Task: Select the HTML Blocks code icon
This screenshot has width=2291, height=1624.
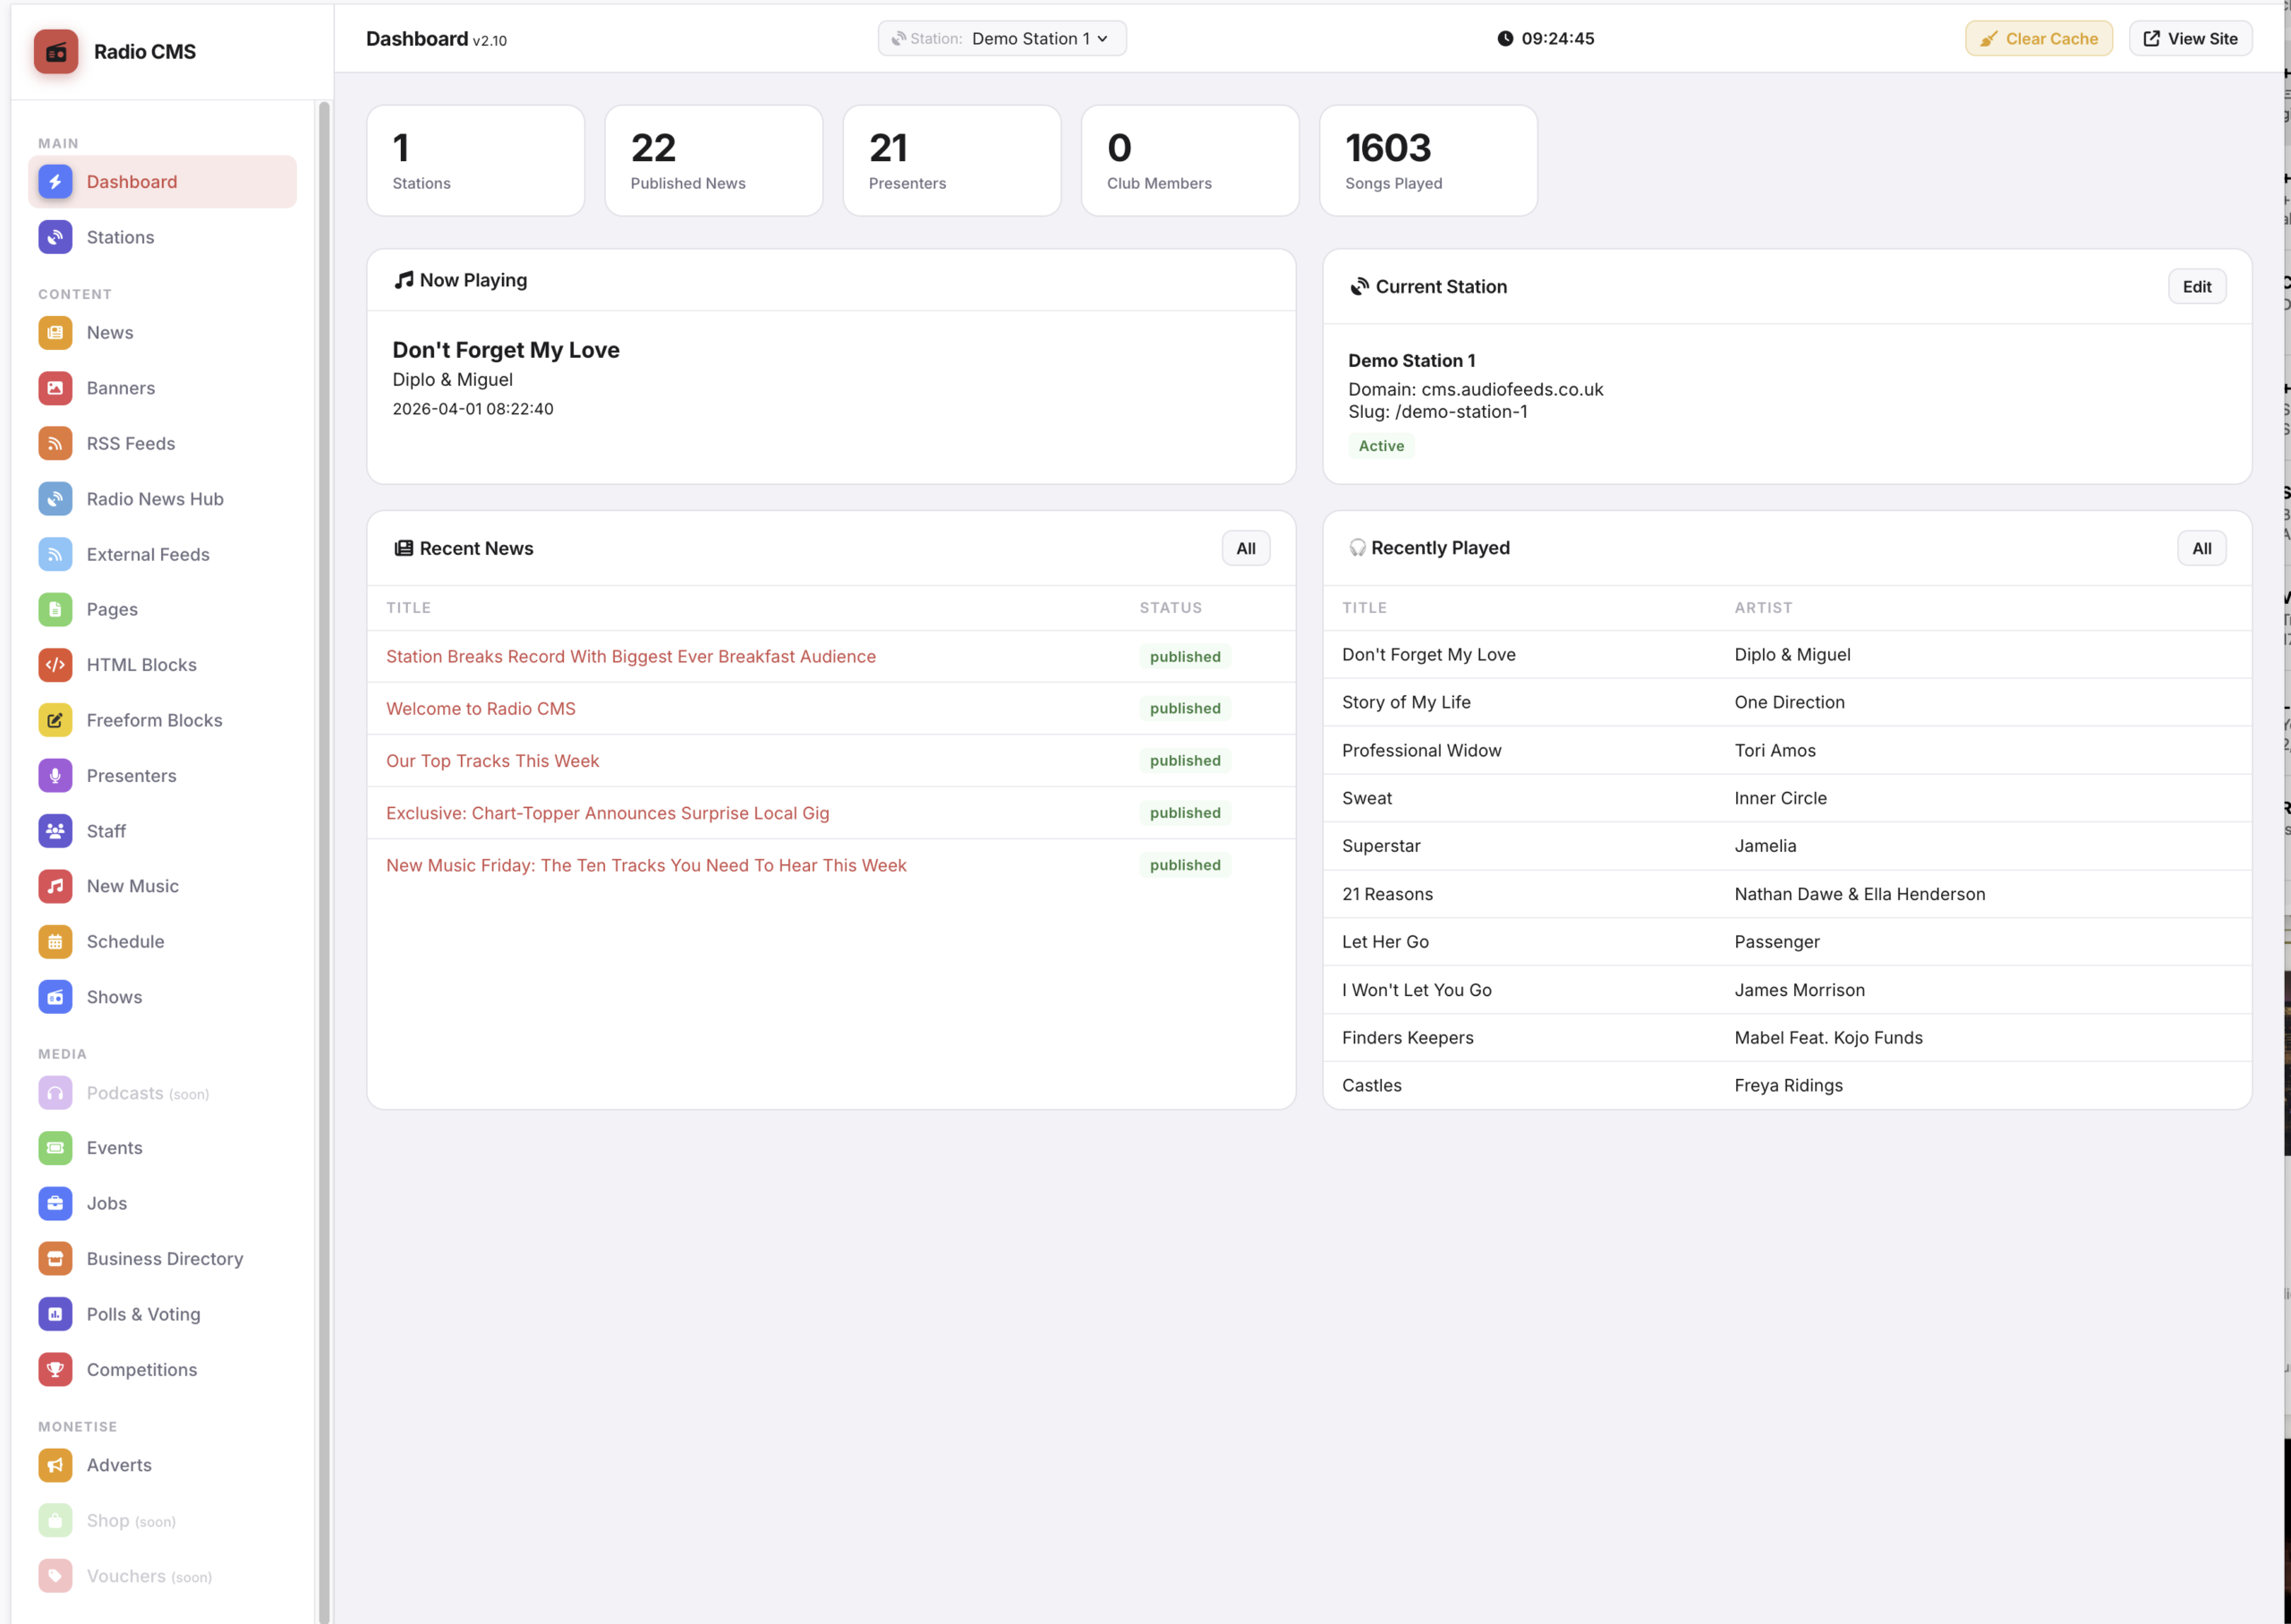Action: (55, 664)
